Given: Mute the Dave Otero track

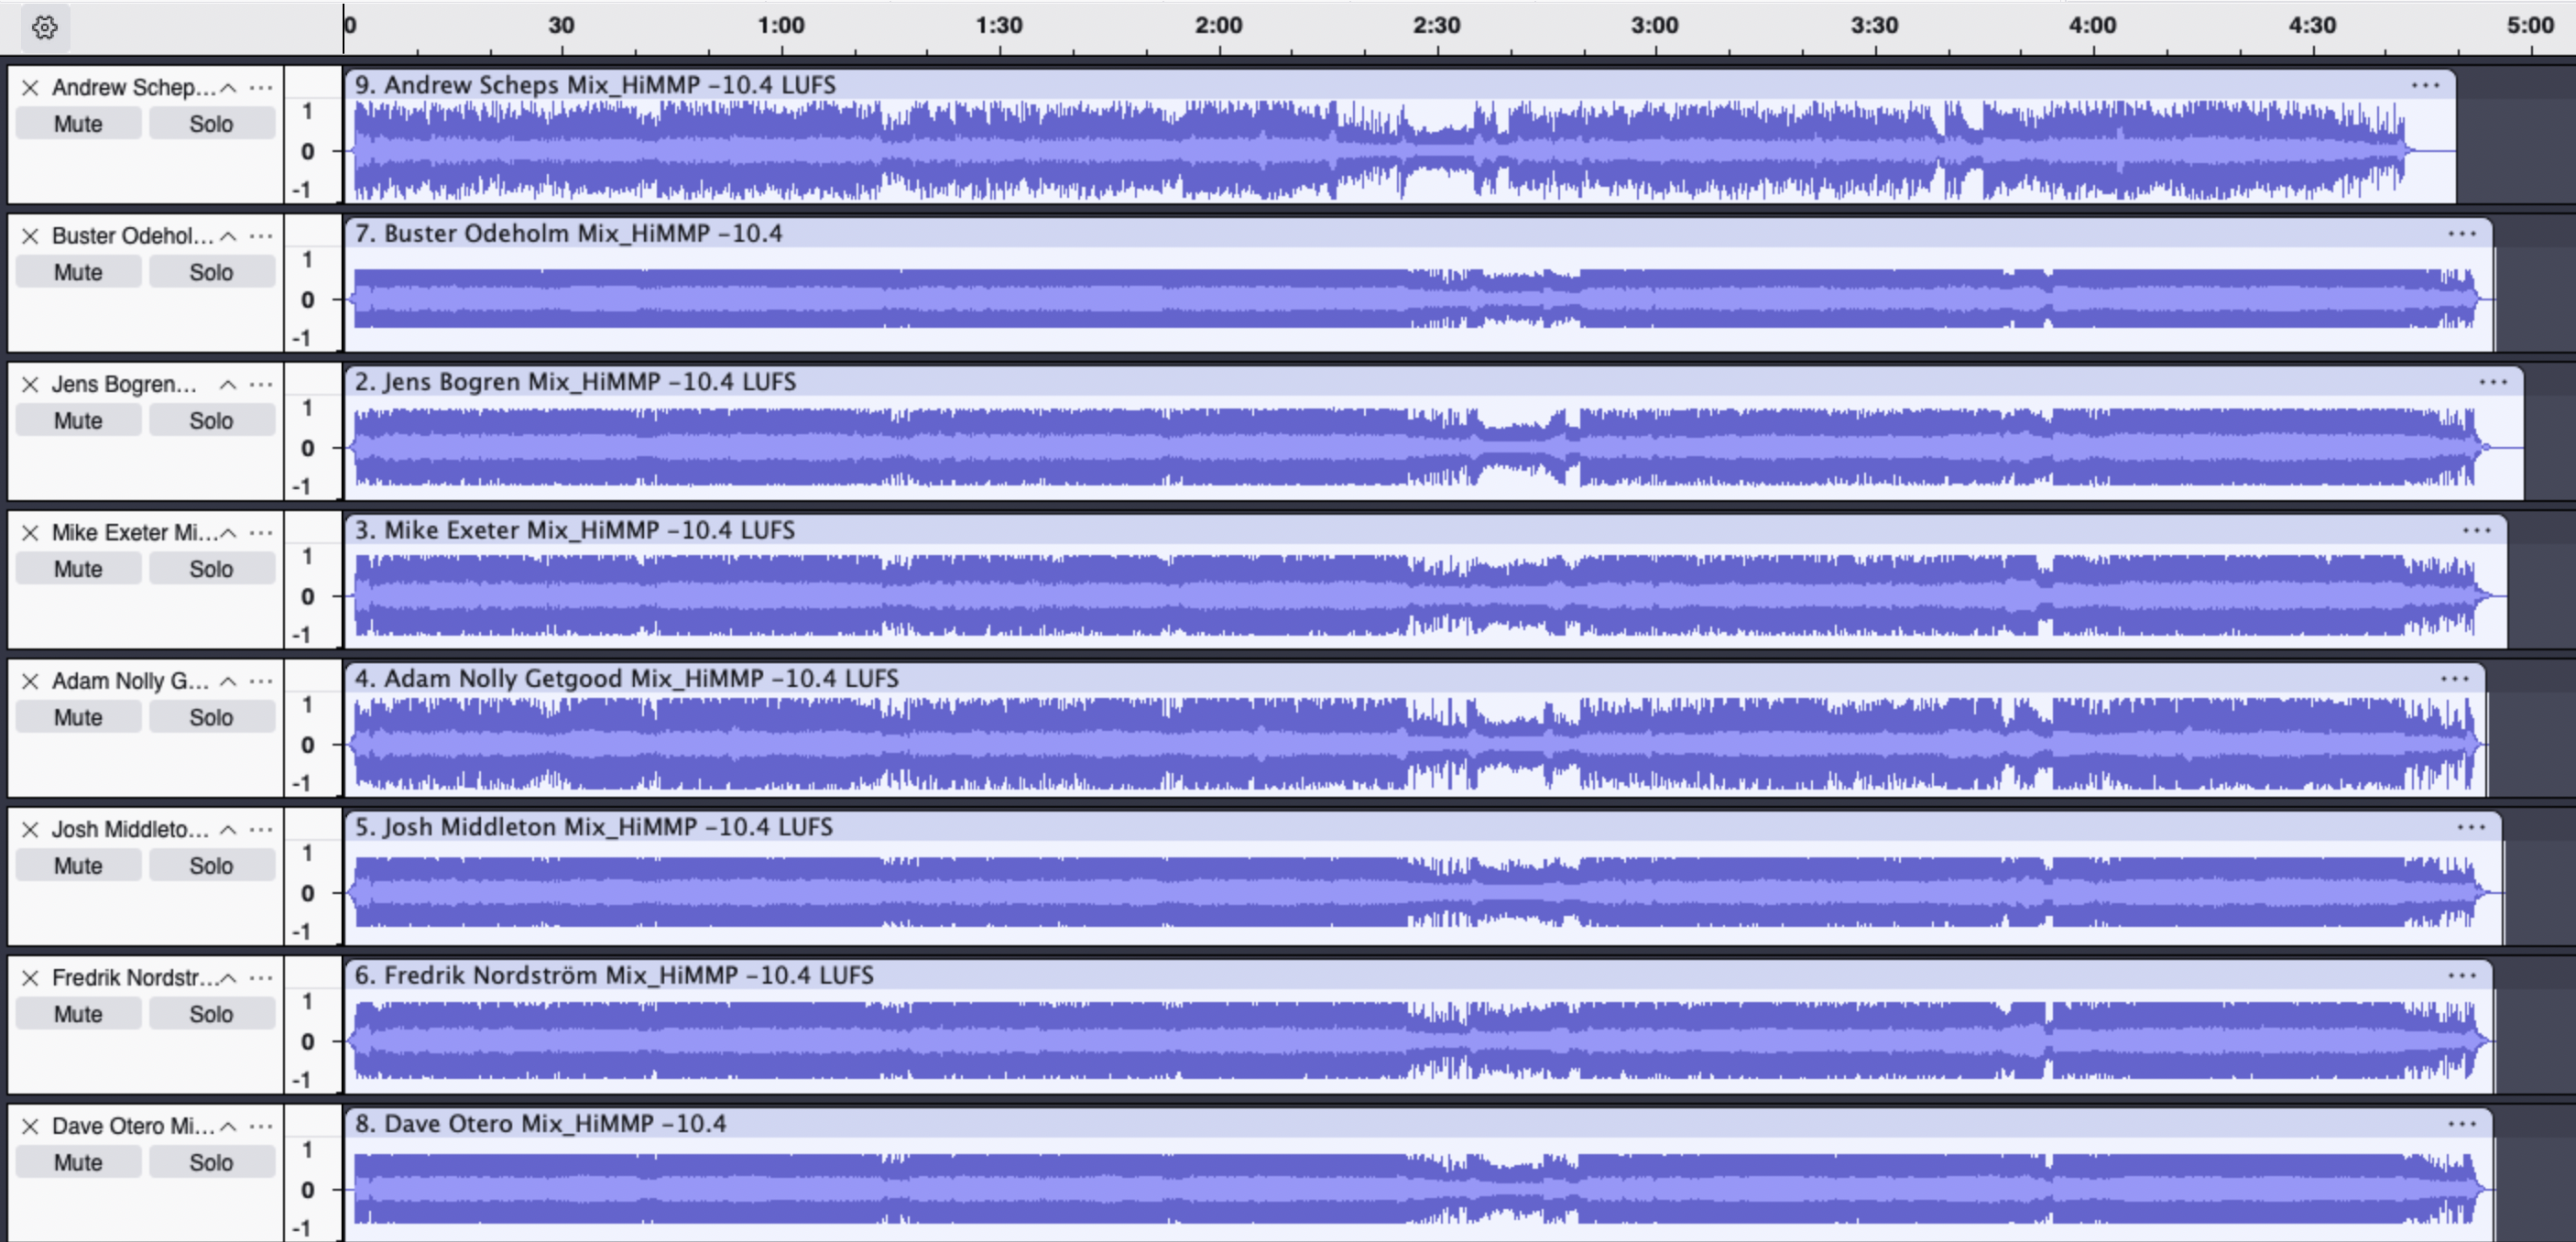Looking at the screenshot, I should (x=78, y=1162).
